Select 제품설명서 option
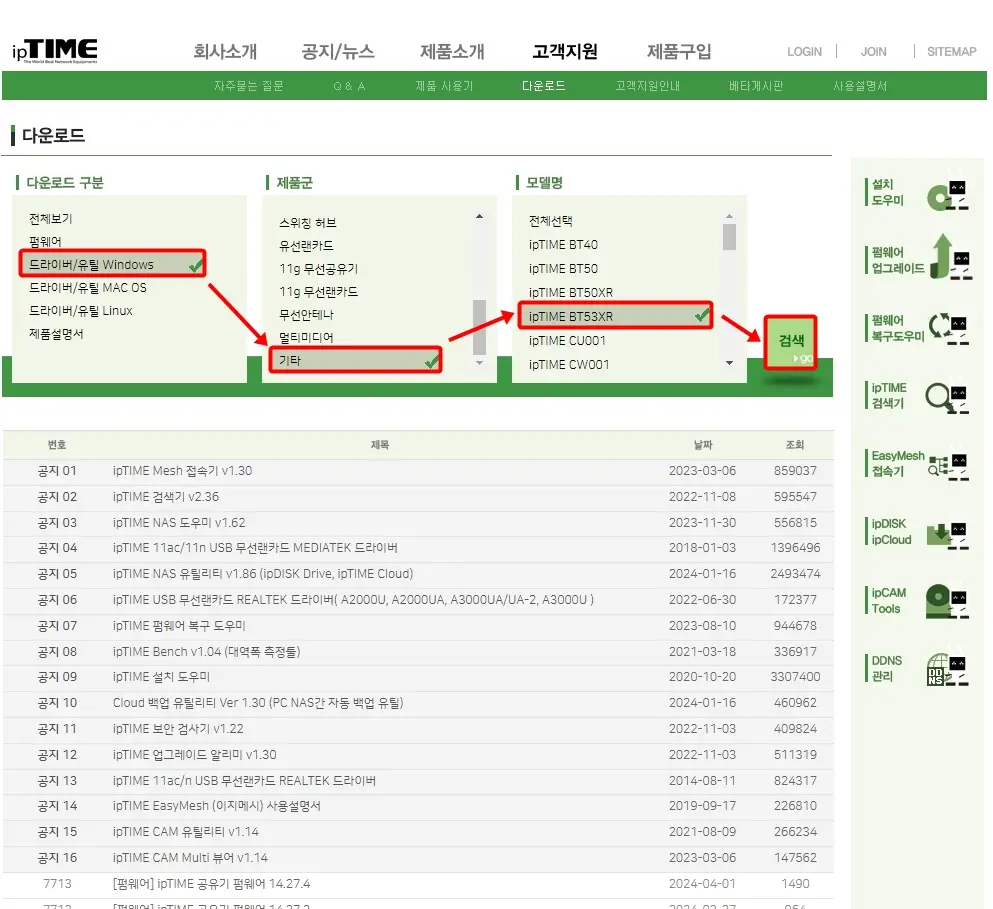This screenshot has height=909, width=993. click(56, 333)
